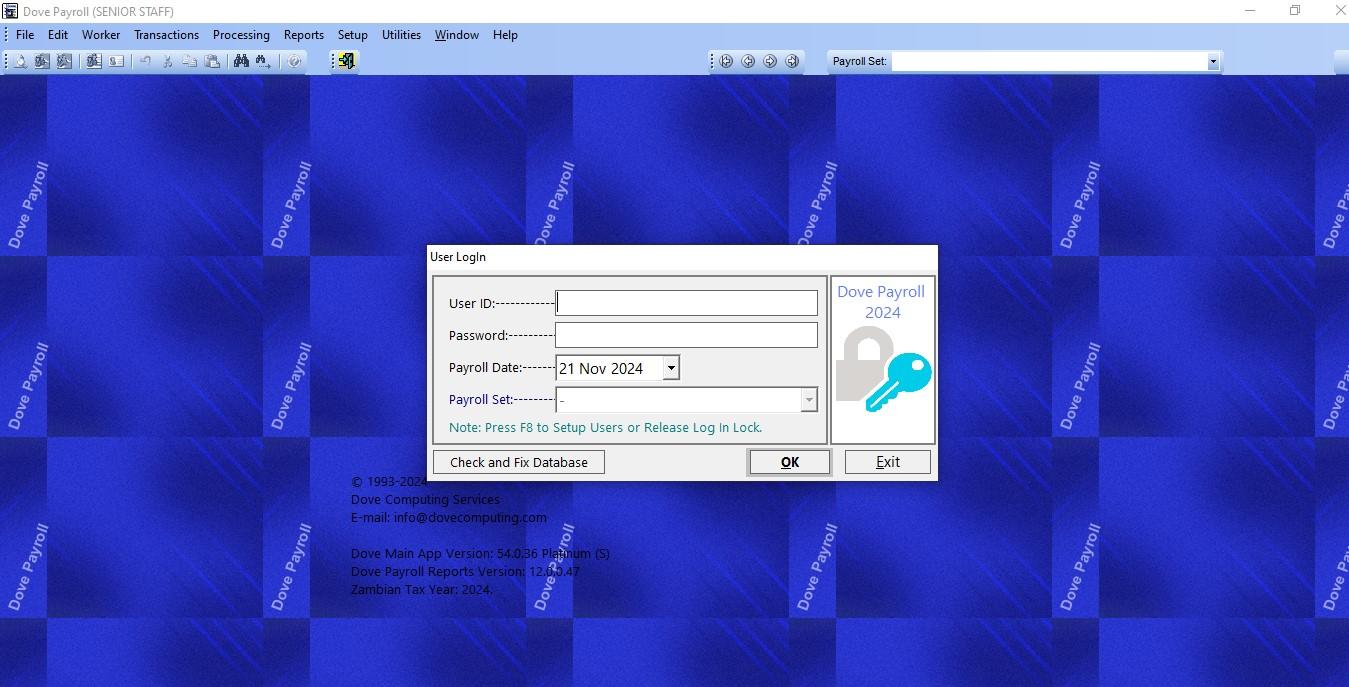Open the Utilities menu
This screenshot has width=1349, height=687.
pyautogui.click(x=401, y=35)
